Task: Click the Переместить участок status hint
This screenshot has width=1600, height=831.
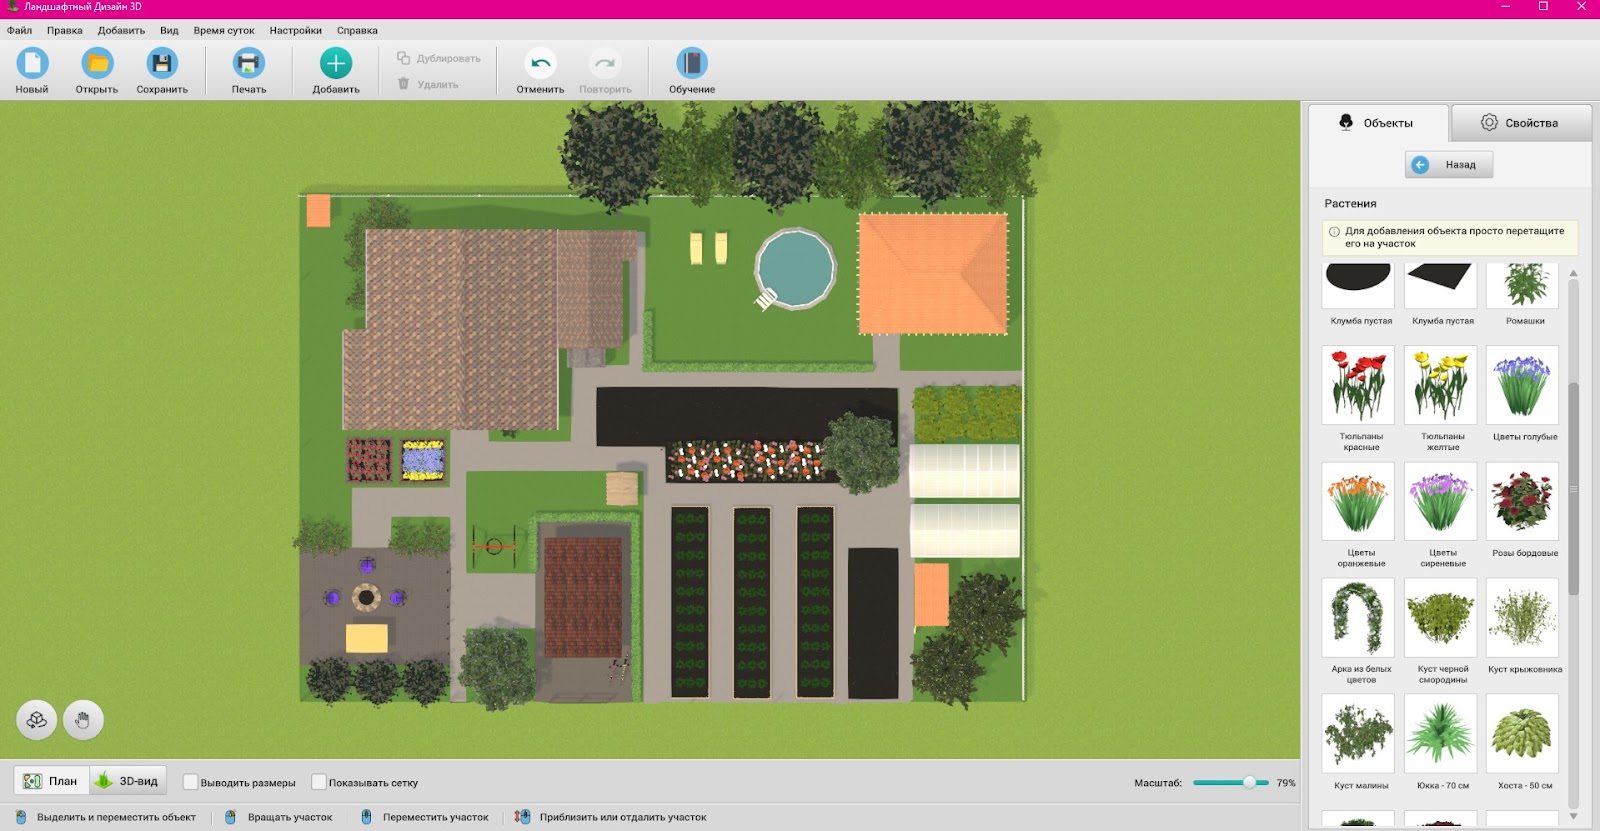Action: (424, 817)
